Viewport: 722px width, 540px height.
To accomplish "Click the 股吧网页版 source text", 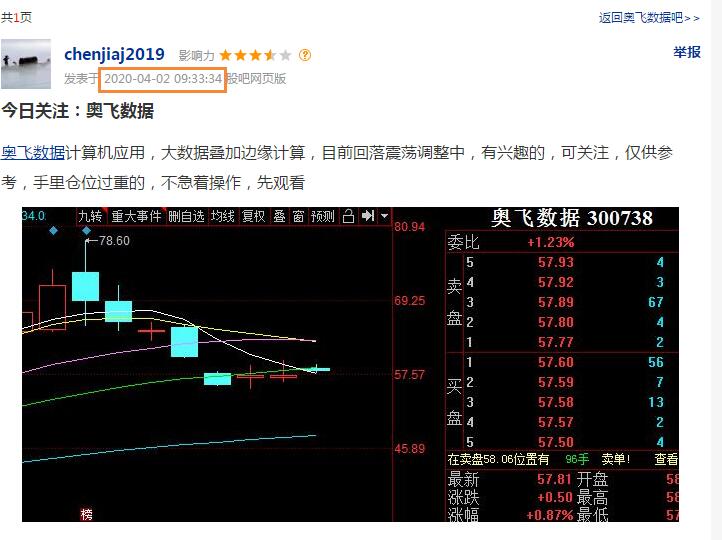I will (256, 79).
